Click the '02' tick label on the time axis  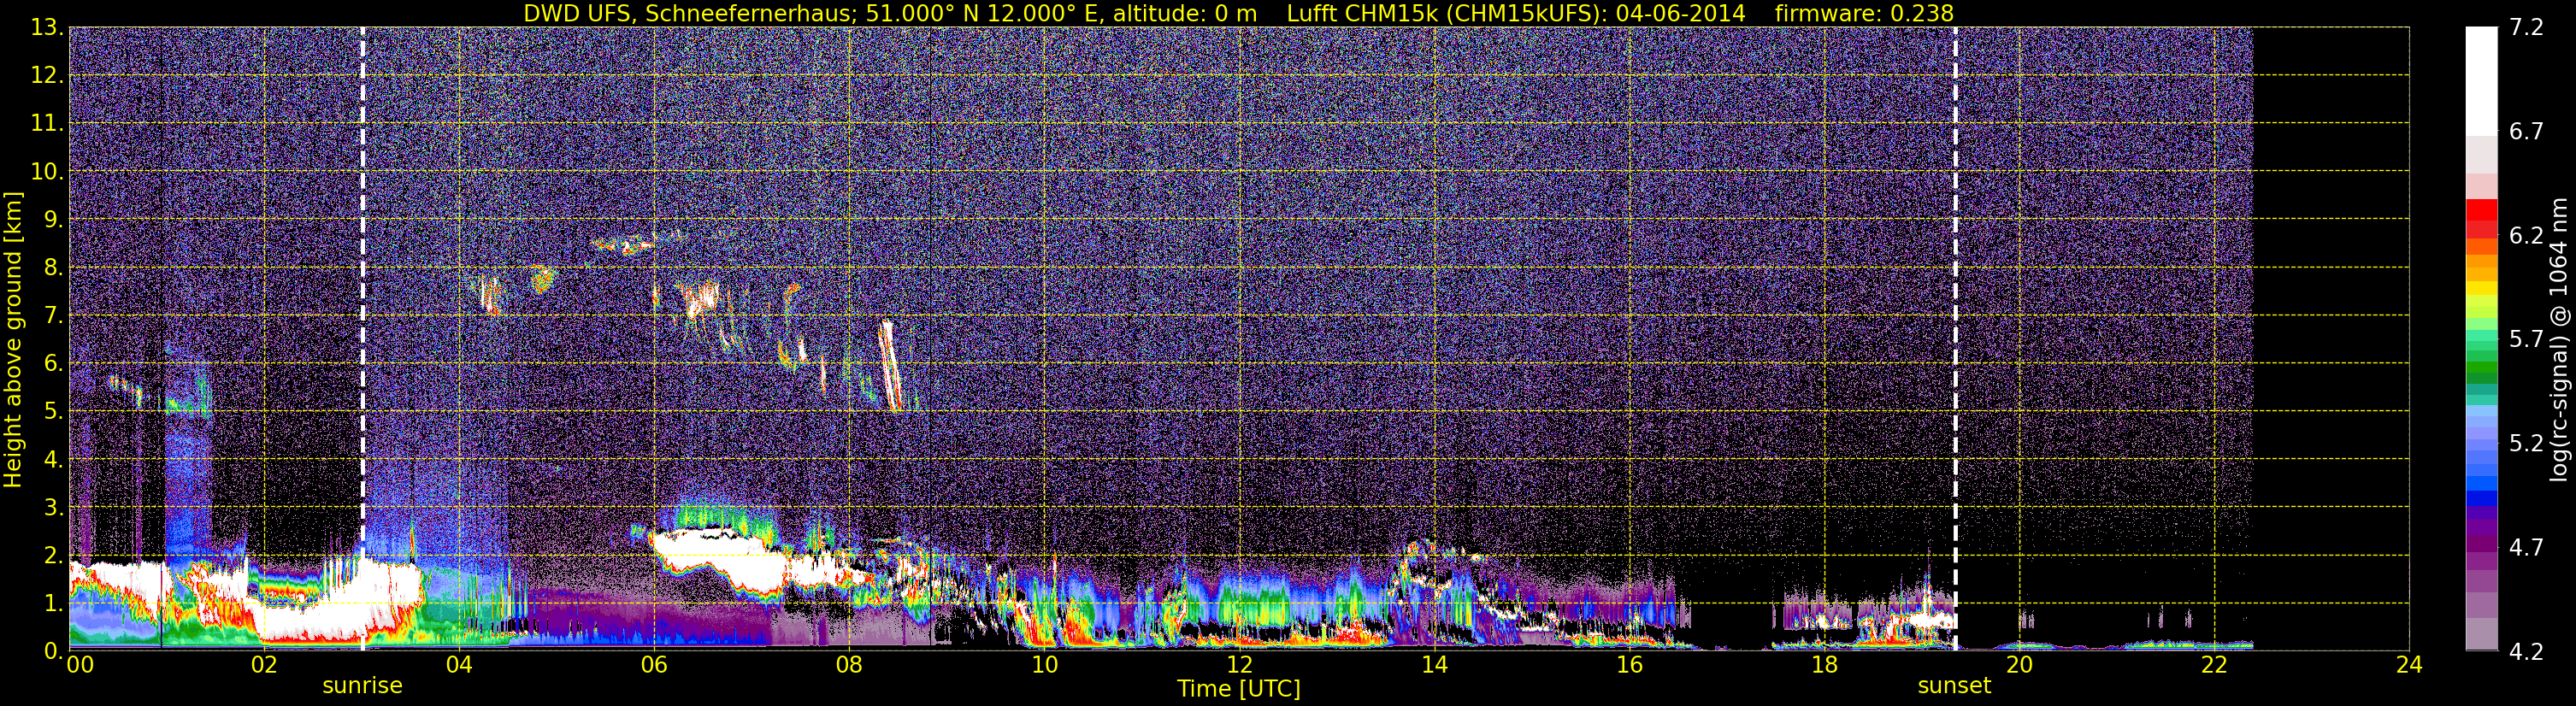click(264, 665)
